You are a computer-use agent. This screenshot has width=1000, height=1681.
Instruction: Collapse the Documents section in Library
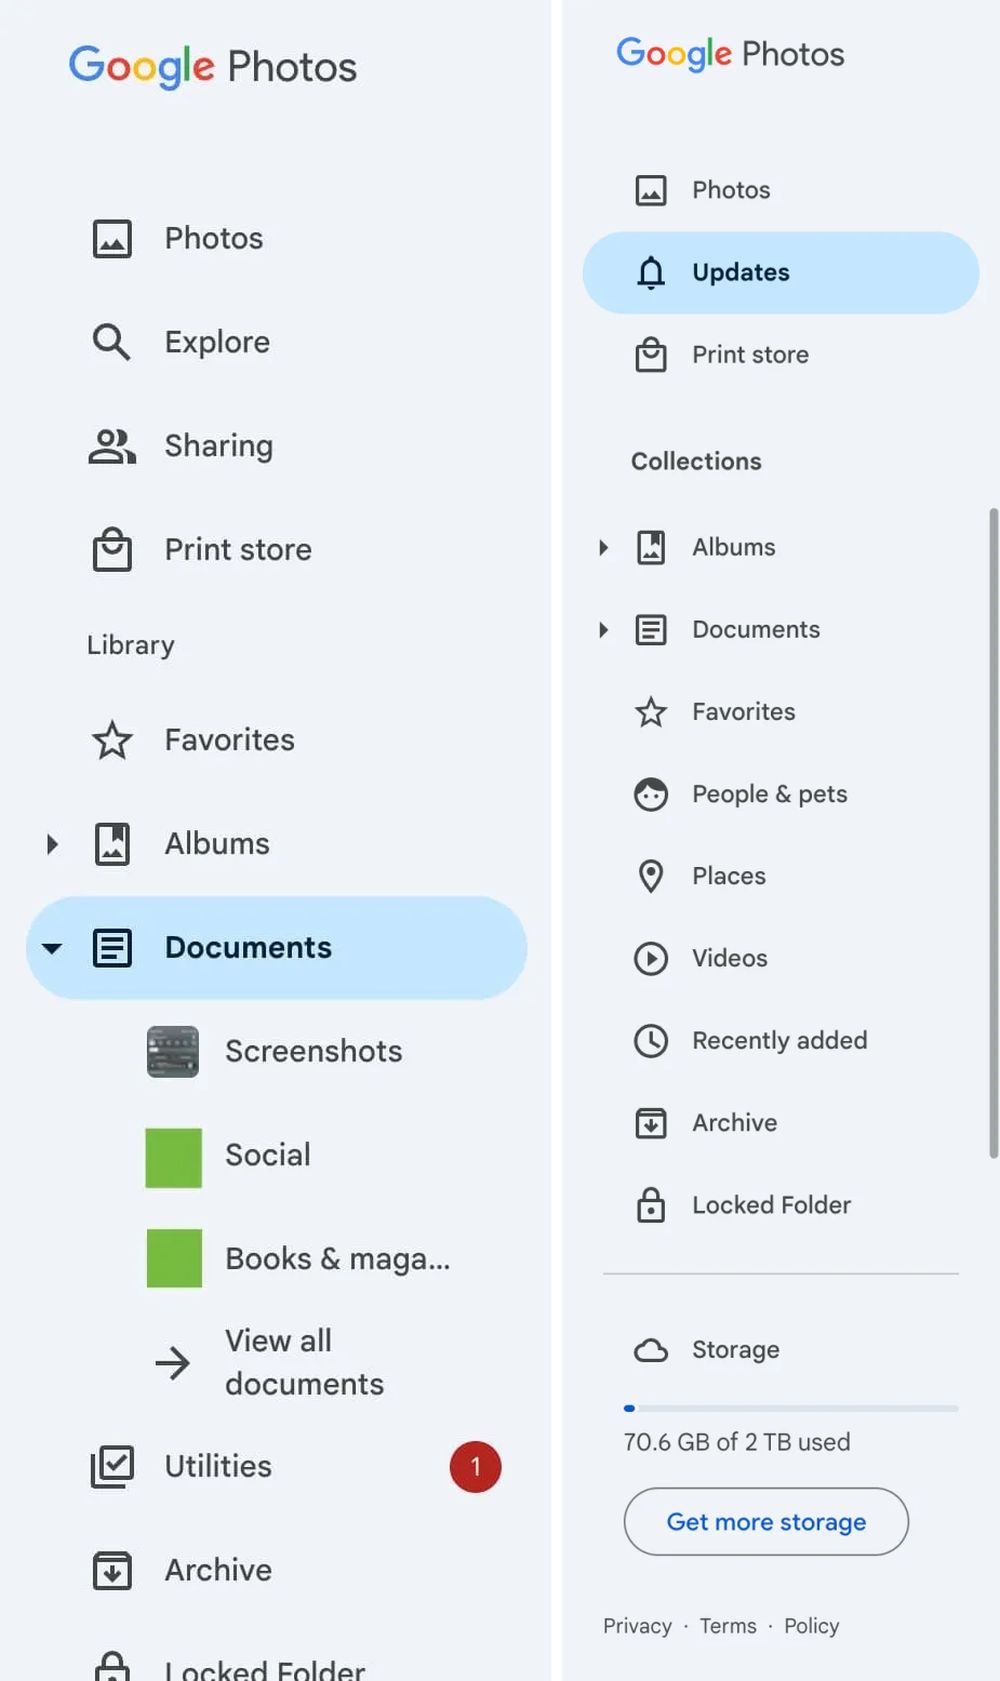point(52,948)
